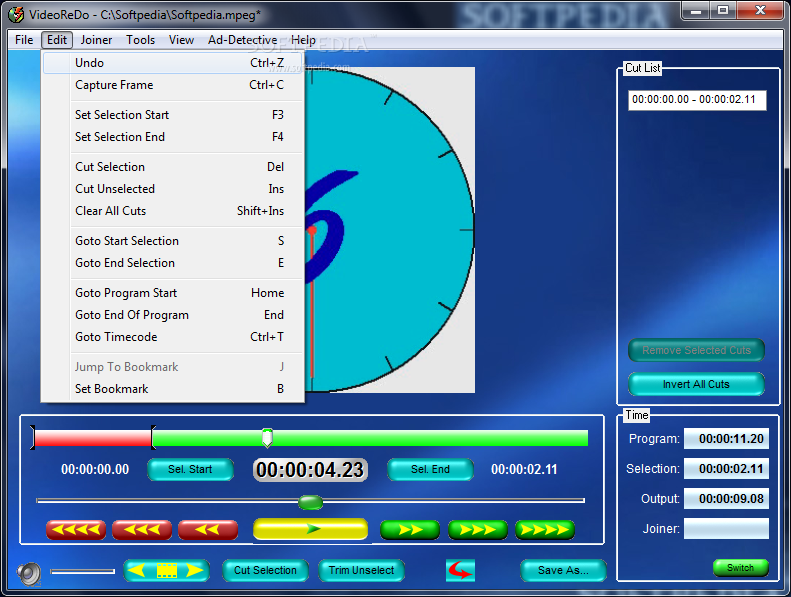Click the Sel. End button
Screen dimensions: 791x597
pos(430,469)
